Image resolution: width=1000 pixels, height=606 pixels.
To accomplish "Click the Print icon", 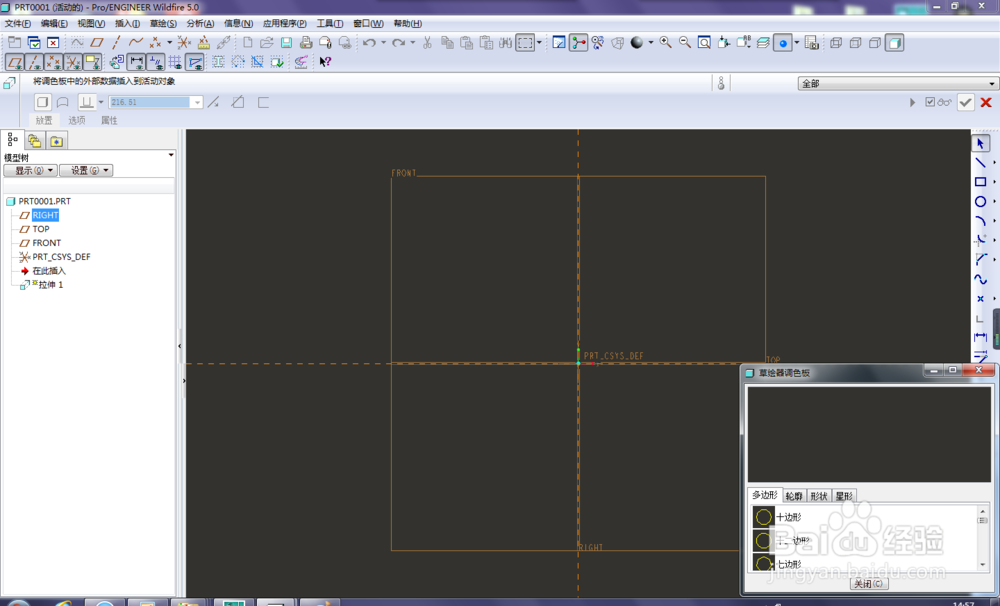I will tap(306, 43).
